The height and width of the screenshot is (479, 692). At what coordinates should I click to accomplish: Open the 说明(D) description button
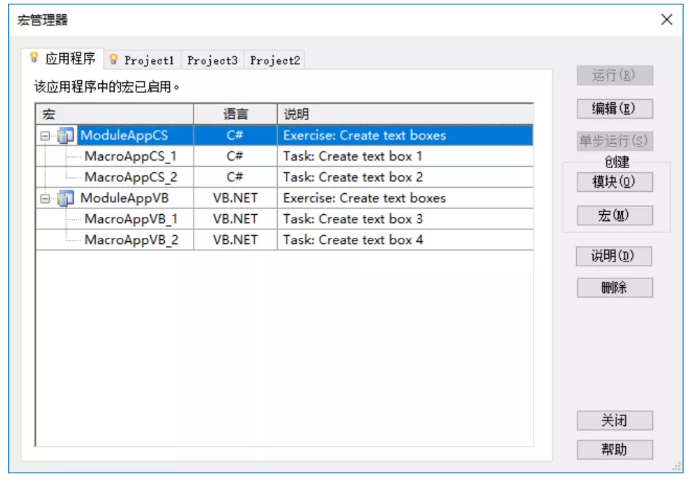pyautogui.click(x=613, y=256)
